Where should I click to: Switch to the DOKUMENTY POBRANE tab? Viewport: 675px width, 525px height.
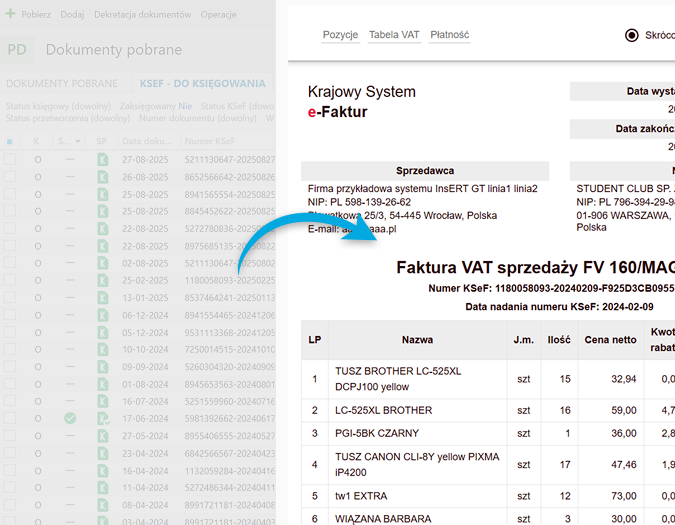[x=61, y=83]
